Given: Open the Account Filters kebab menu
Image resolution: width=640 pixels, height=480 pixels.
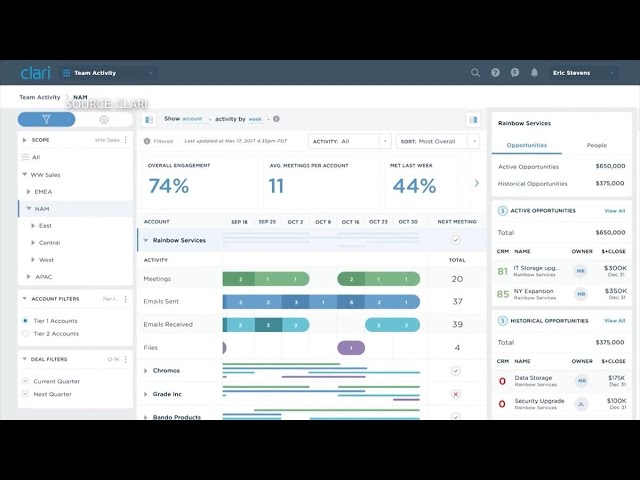Looking at the screenshot, I should pos(126,299).
